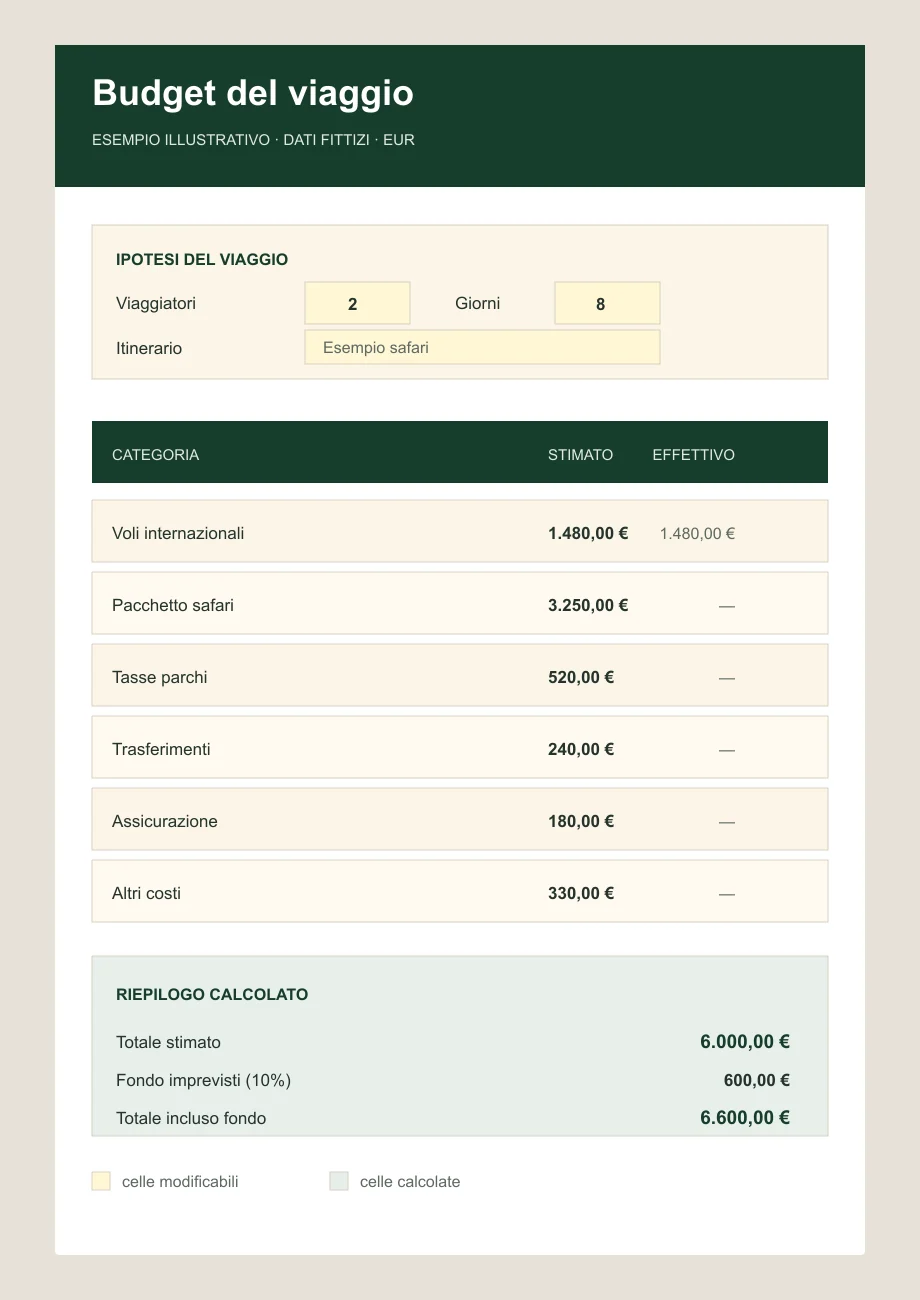Screen dimensions: 920x1300
Task: Select the Tasse parchi row label
Action: coord(160,677)
